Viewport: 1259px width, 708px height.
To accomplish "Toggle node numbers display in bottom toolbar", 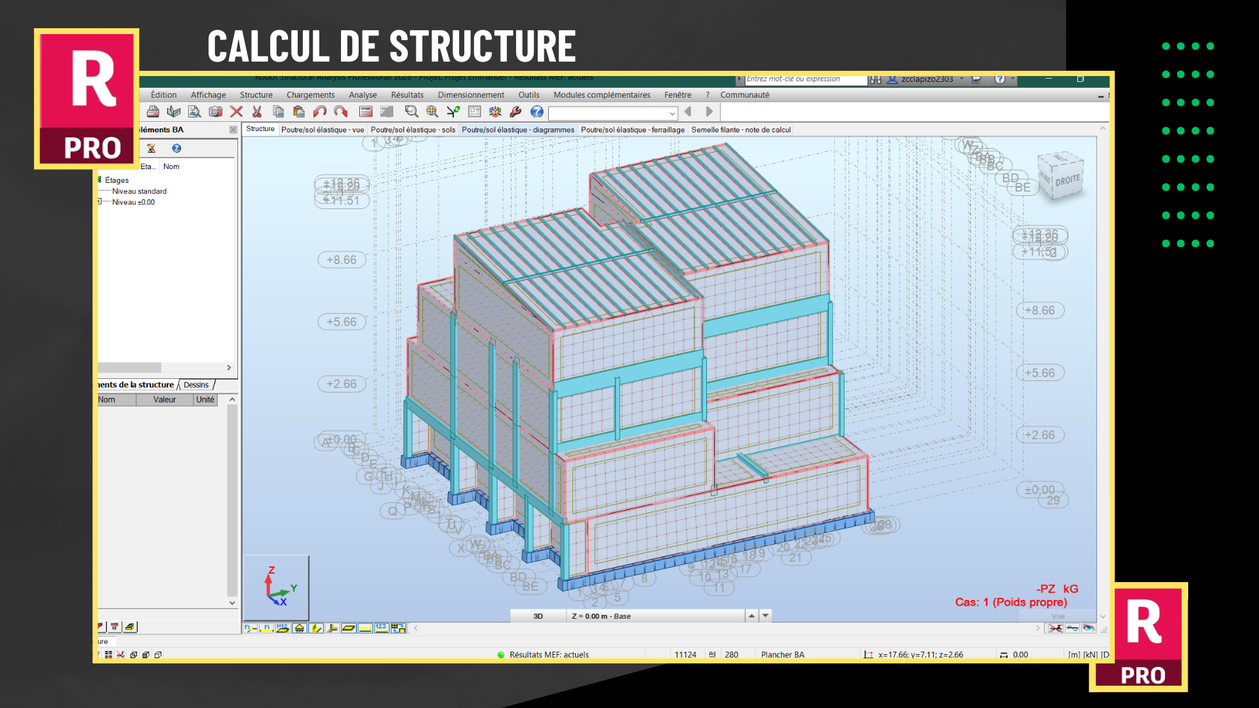I will (x=251, y=628).
